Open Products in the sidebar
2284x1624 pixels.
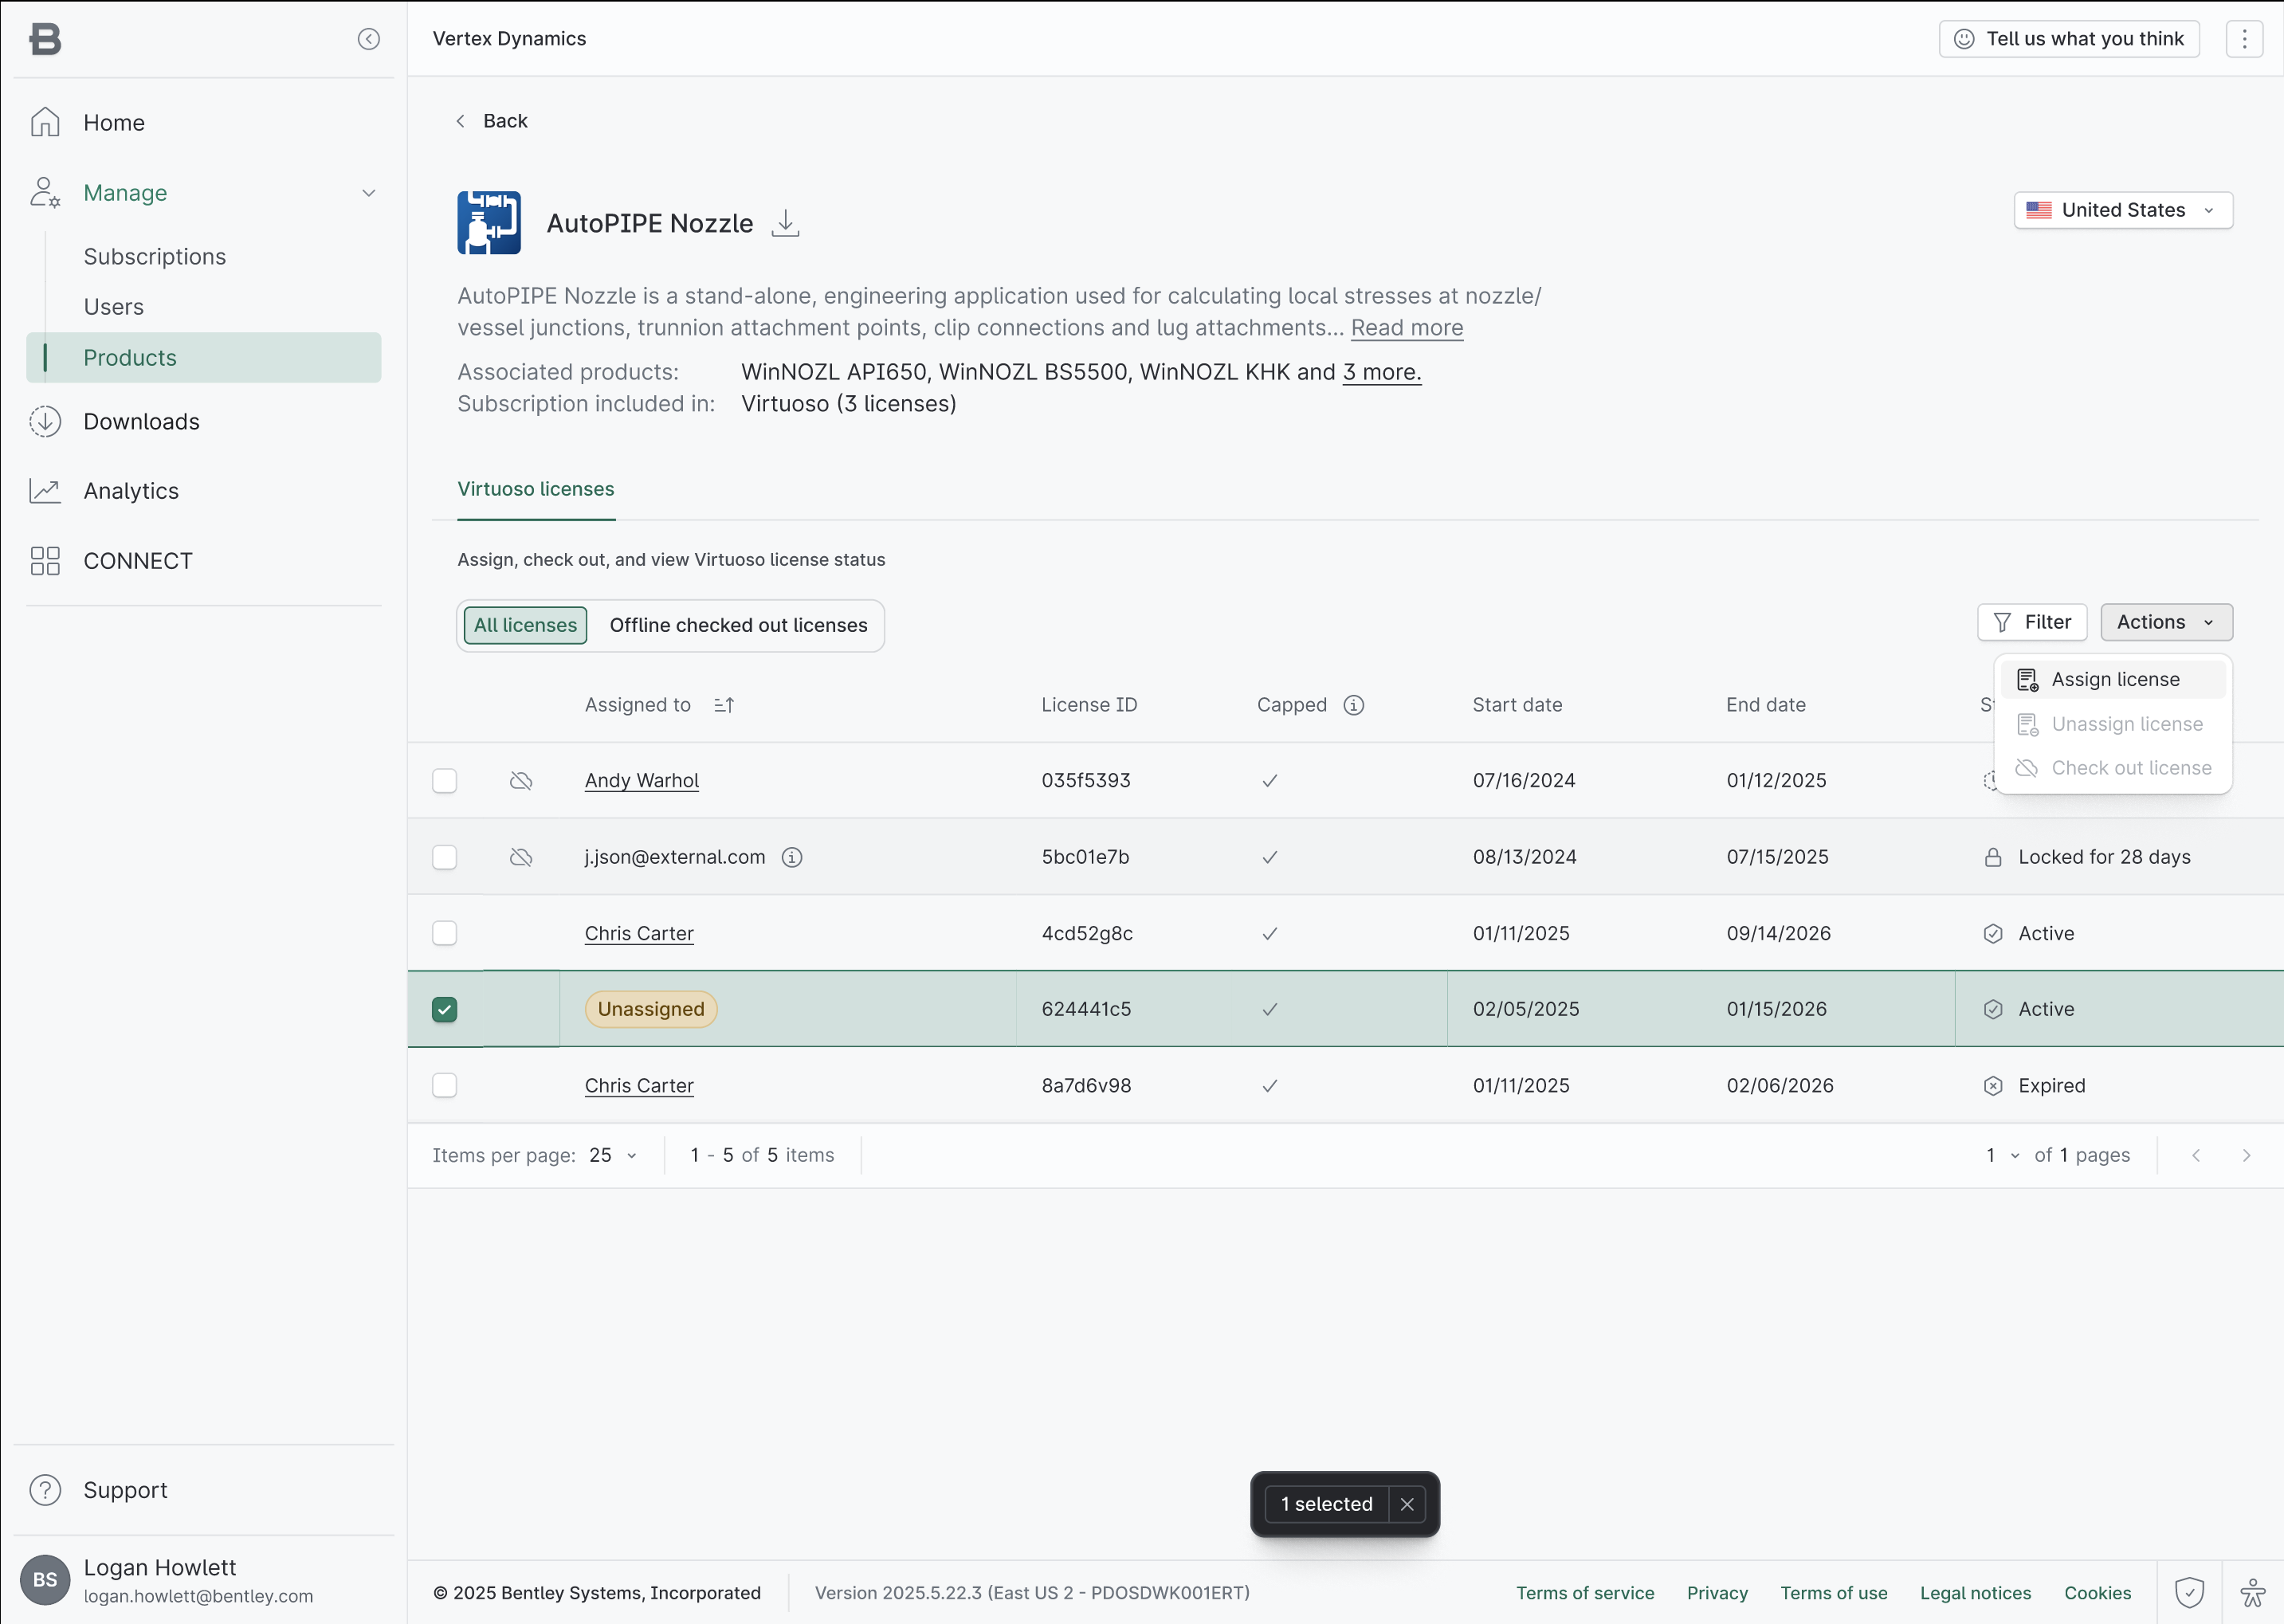[x=204, y=358]
